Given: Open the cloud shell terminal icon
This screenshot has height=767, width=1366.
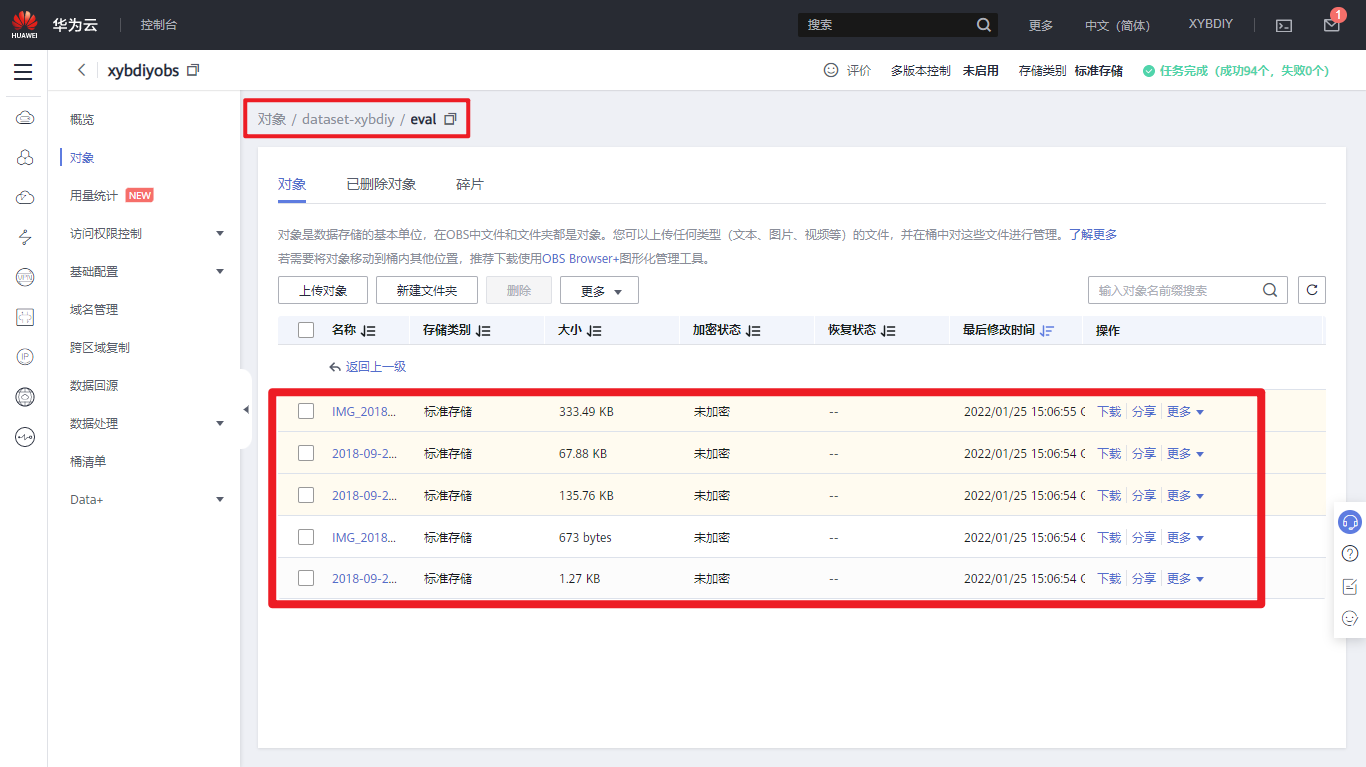Looking at the screenshot, I should [x=1284, y=25].
